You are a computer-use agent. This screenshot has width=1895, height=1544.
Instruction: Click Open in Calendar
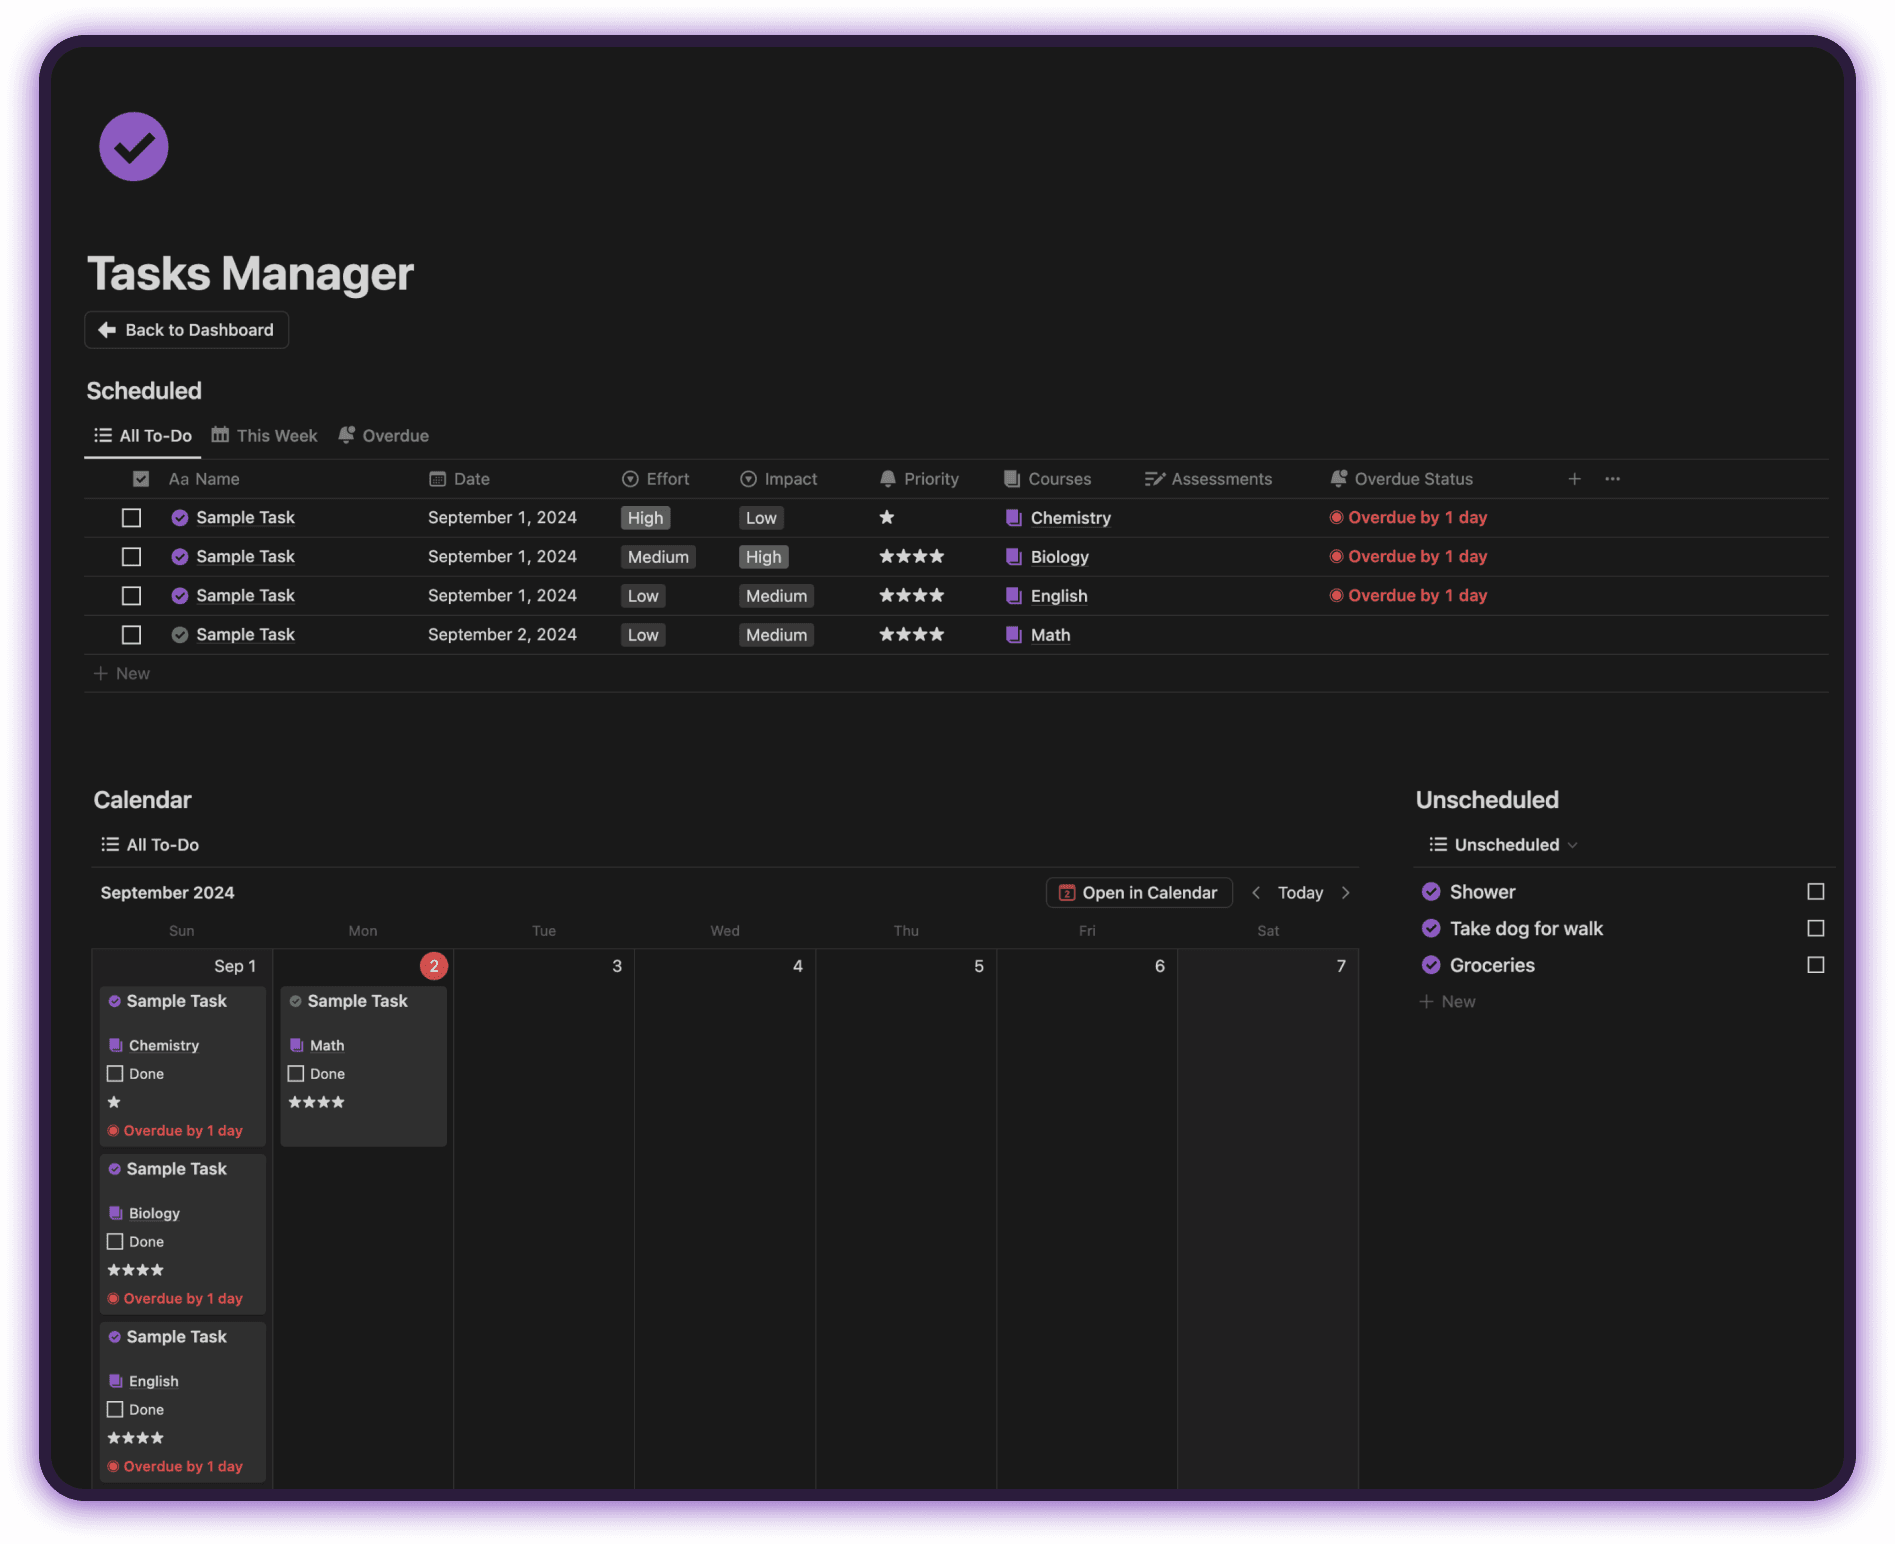pyautogui.click(x=1138, y=892)
